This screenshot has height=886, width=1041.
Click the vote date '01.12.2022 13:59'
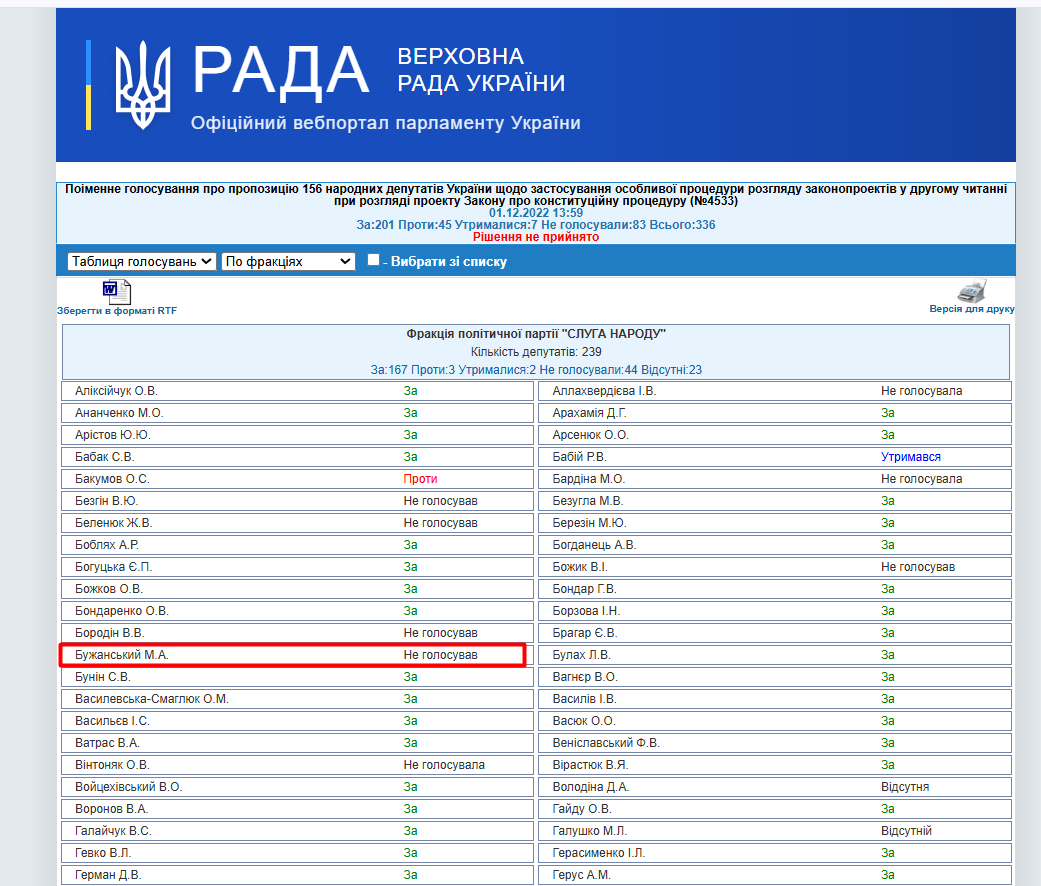[536, 212]
